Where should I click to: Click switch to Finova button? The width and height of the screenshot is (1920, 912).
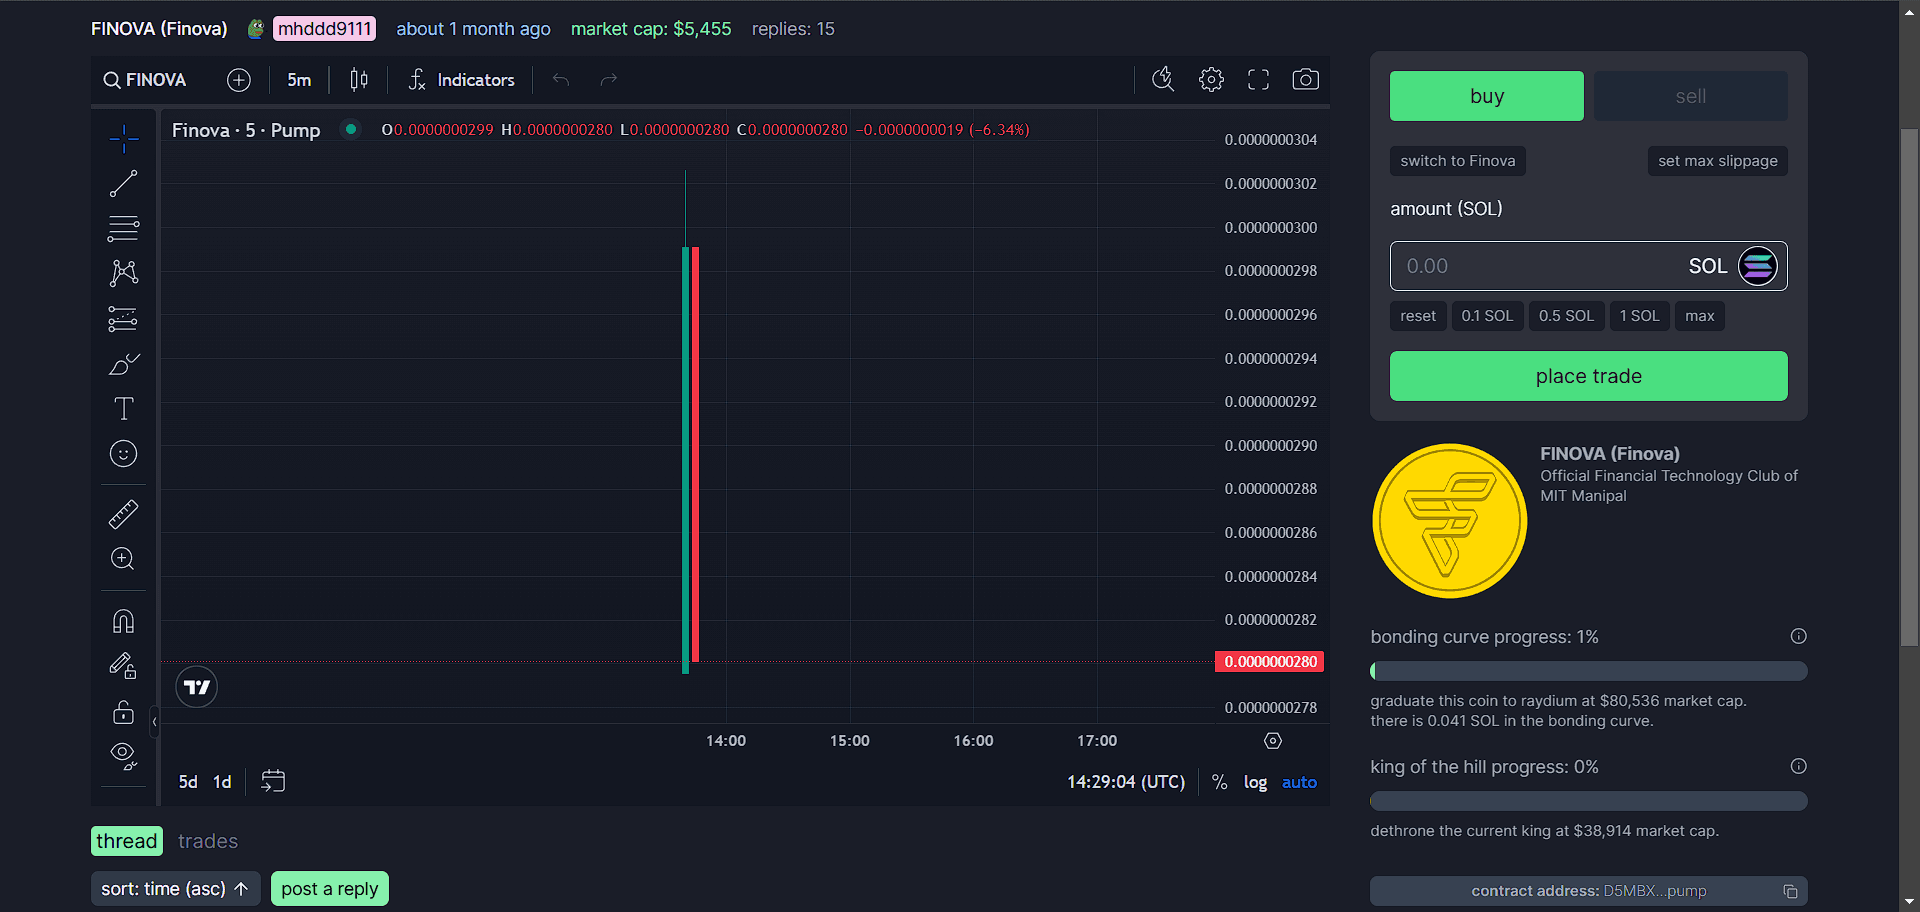coord(1458,161)
